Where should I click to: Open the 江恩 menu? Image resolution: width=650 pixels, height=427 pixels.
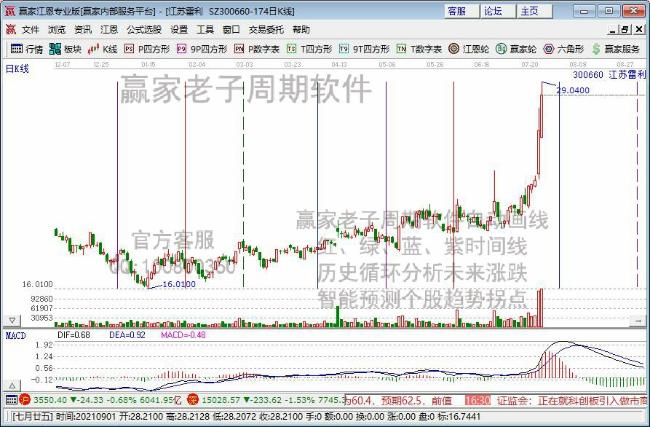click(x=109, y=30)
